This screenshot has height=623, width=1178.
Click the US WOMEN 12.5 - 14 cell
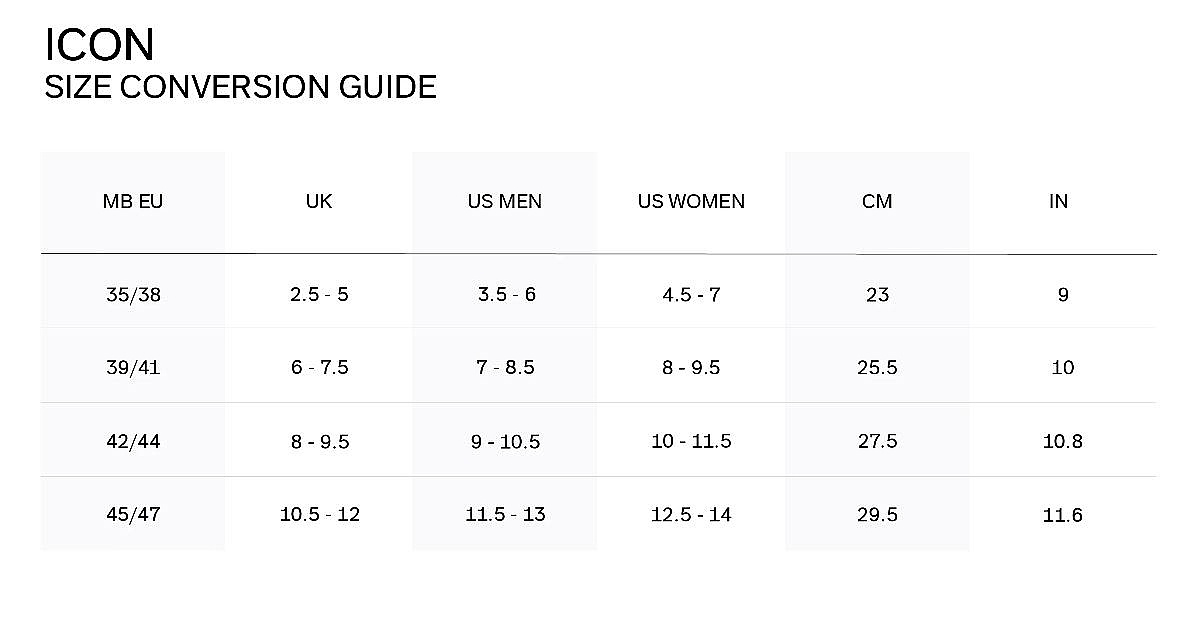point(691,515)
